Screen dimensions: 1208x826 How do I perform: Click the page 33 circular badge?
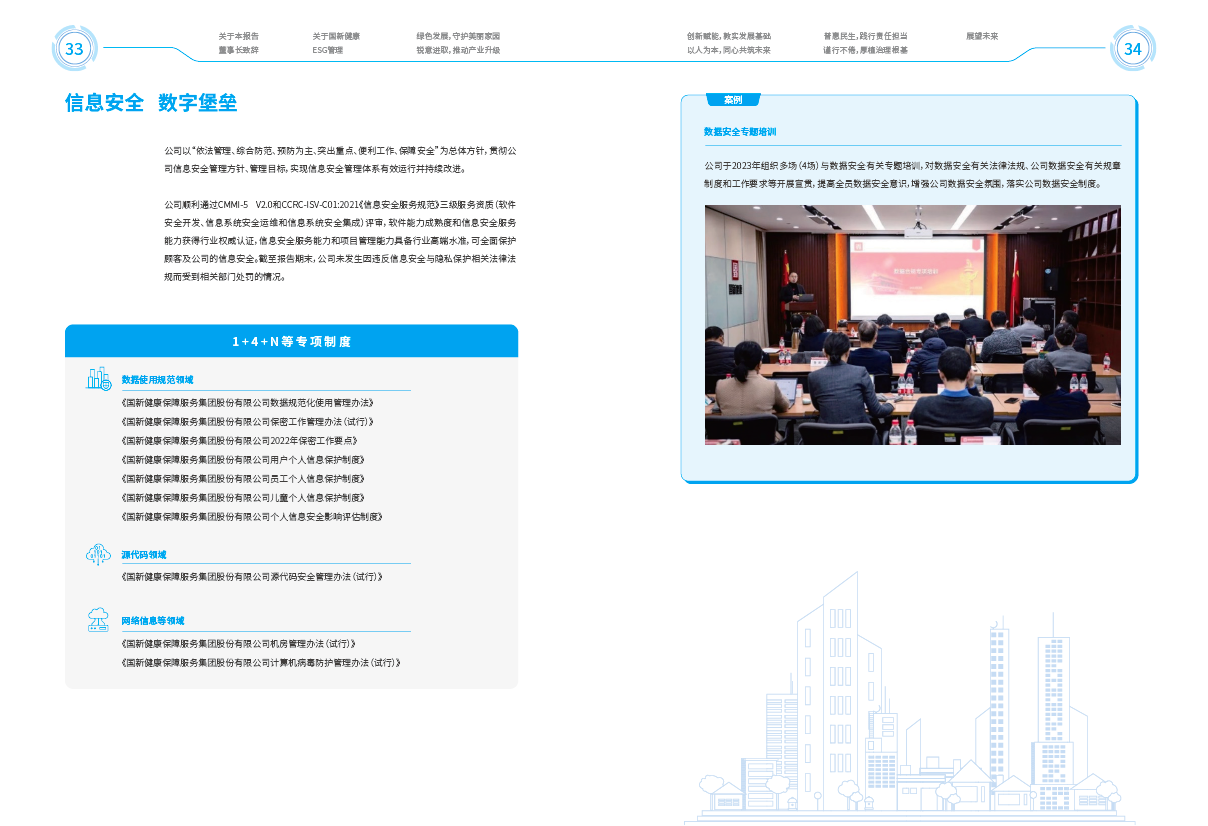click(75, 48)
